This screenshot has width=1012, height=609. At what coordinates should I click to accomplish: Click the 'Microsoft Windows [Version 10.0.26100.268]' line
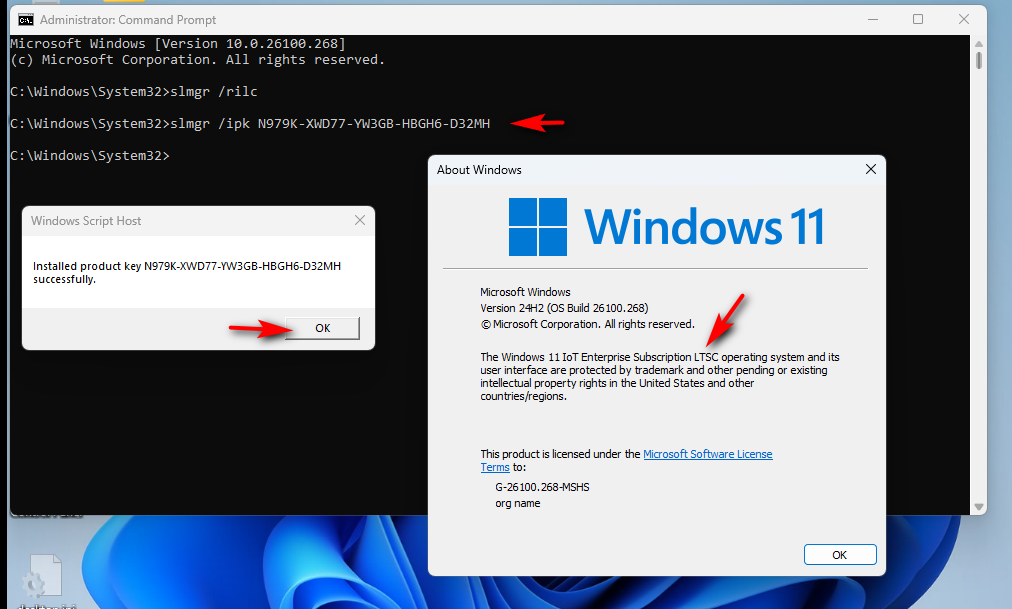click(177, 43)
